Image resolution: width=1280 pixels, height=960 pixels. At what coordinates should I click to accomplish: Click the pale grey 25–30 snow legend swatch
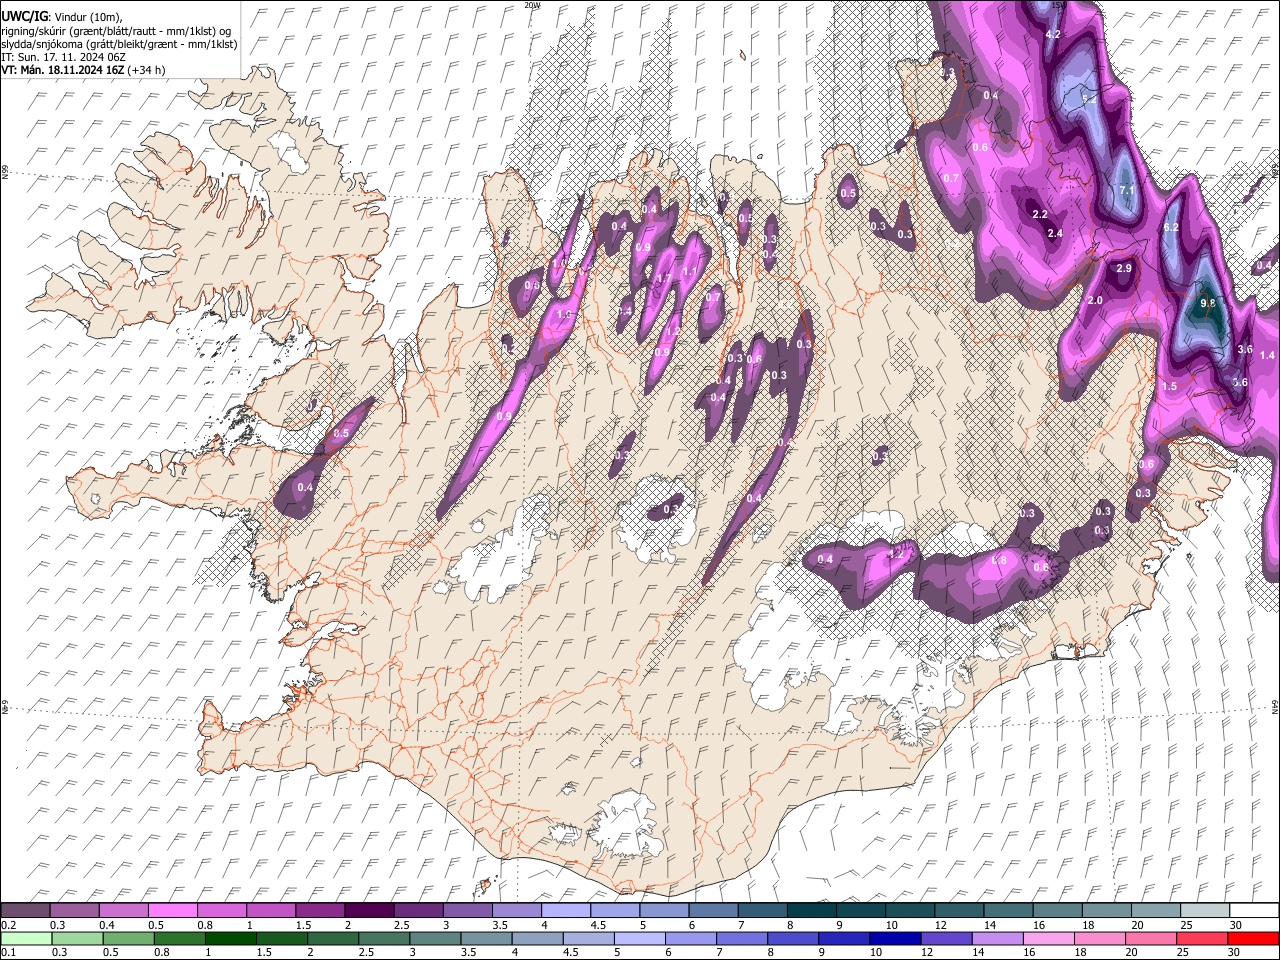(1204, 911)
